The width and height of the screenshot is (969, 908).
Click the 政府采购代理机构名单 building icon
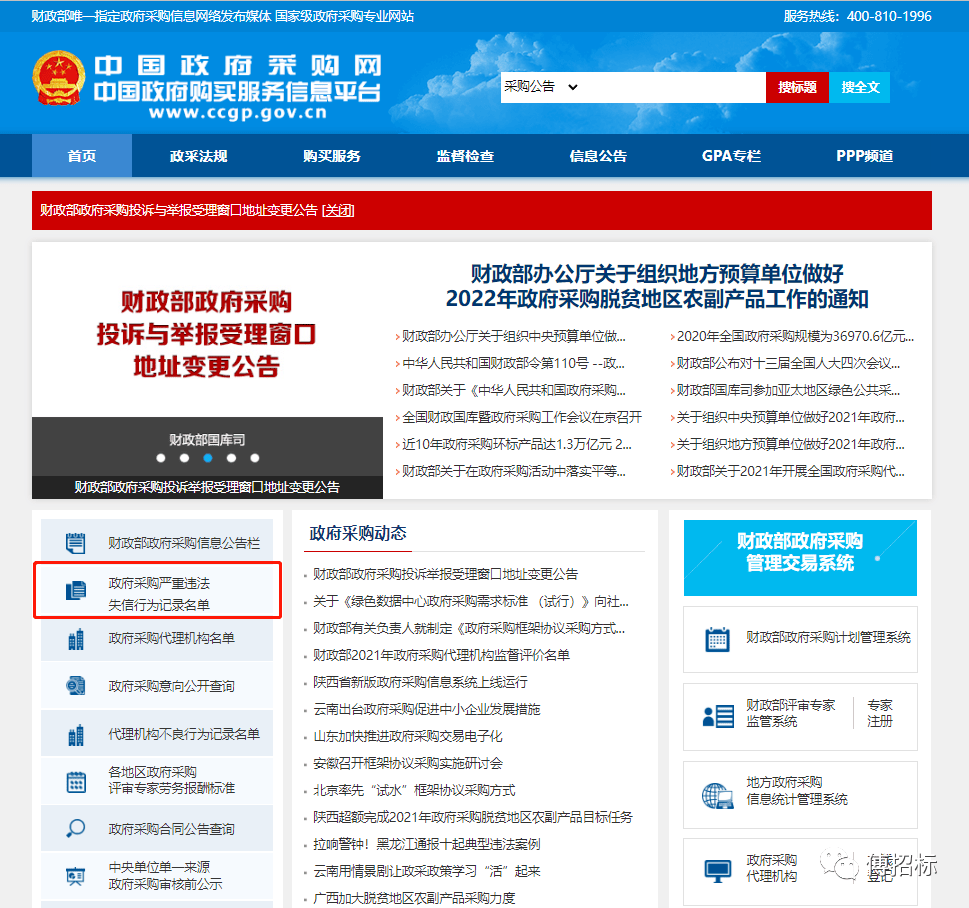75,639
